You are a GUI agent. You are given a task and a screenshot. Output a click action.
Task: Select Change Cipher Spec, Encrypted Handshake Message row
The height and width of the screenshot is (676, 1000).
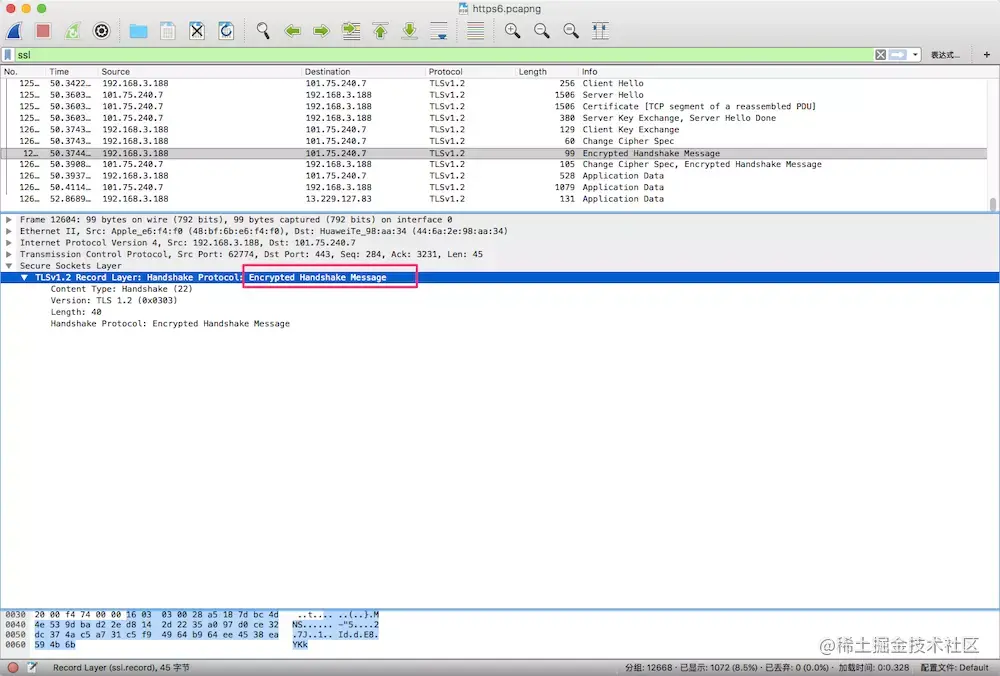tap(494, 165)
